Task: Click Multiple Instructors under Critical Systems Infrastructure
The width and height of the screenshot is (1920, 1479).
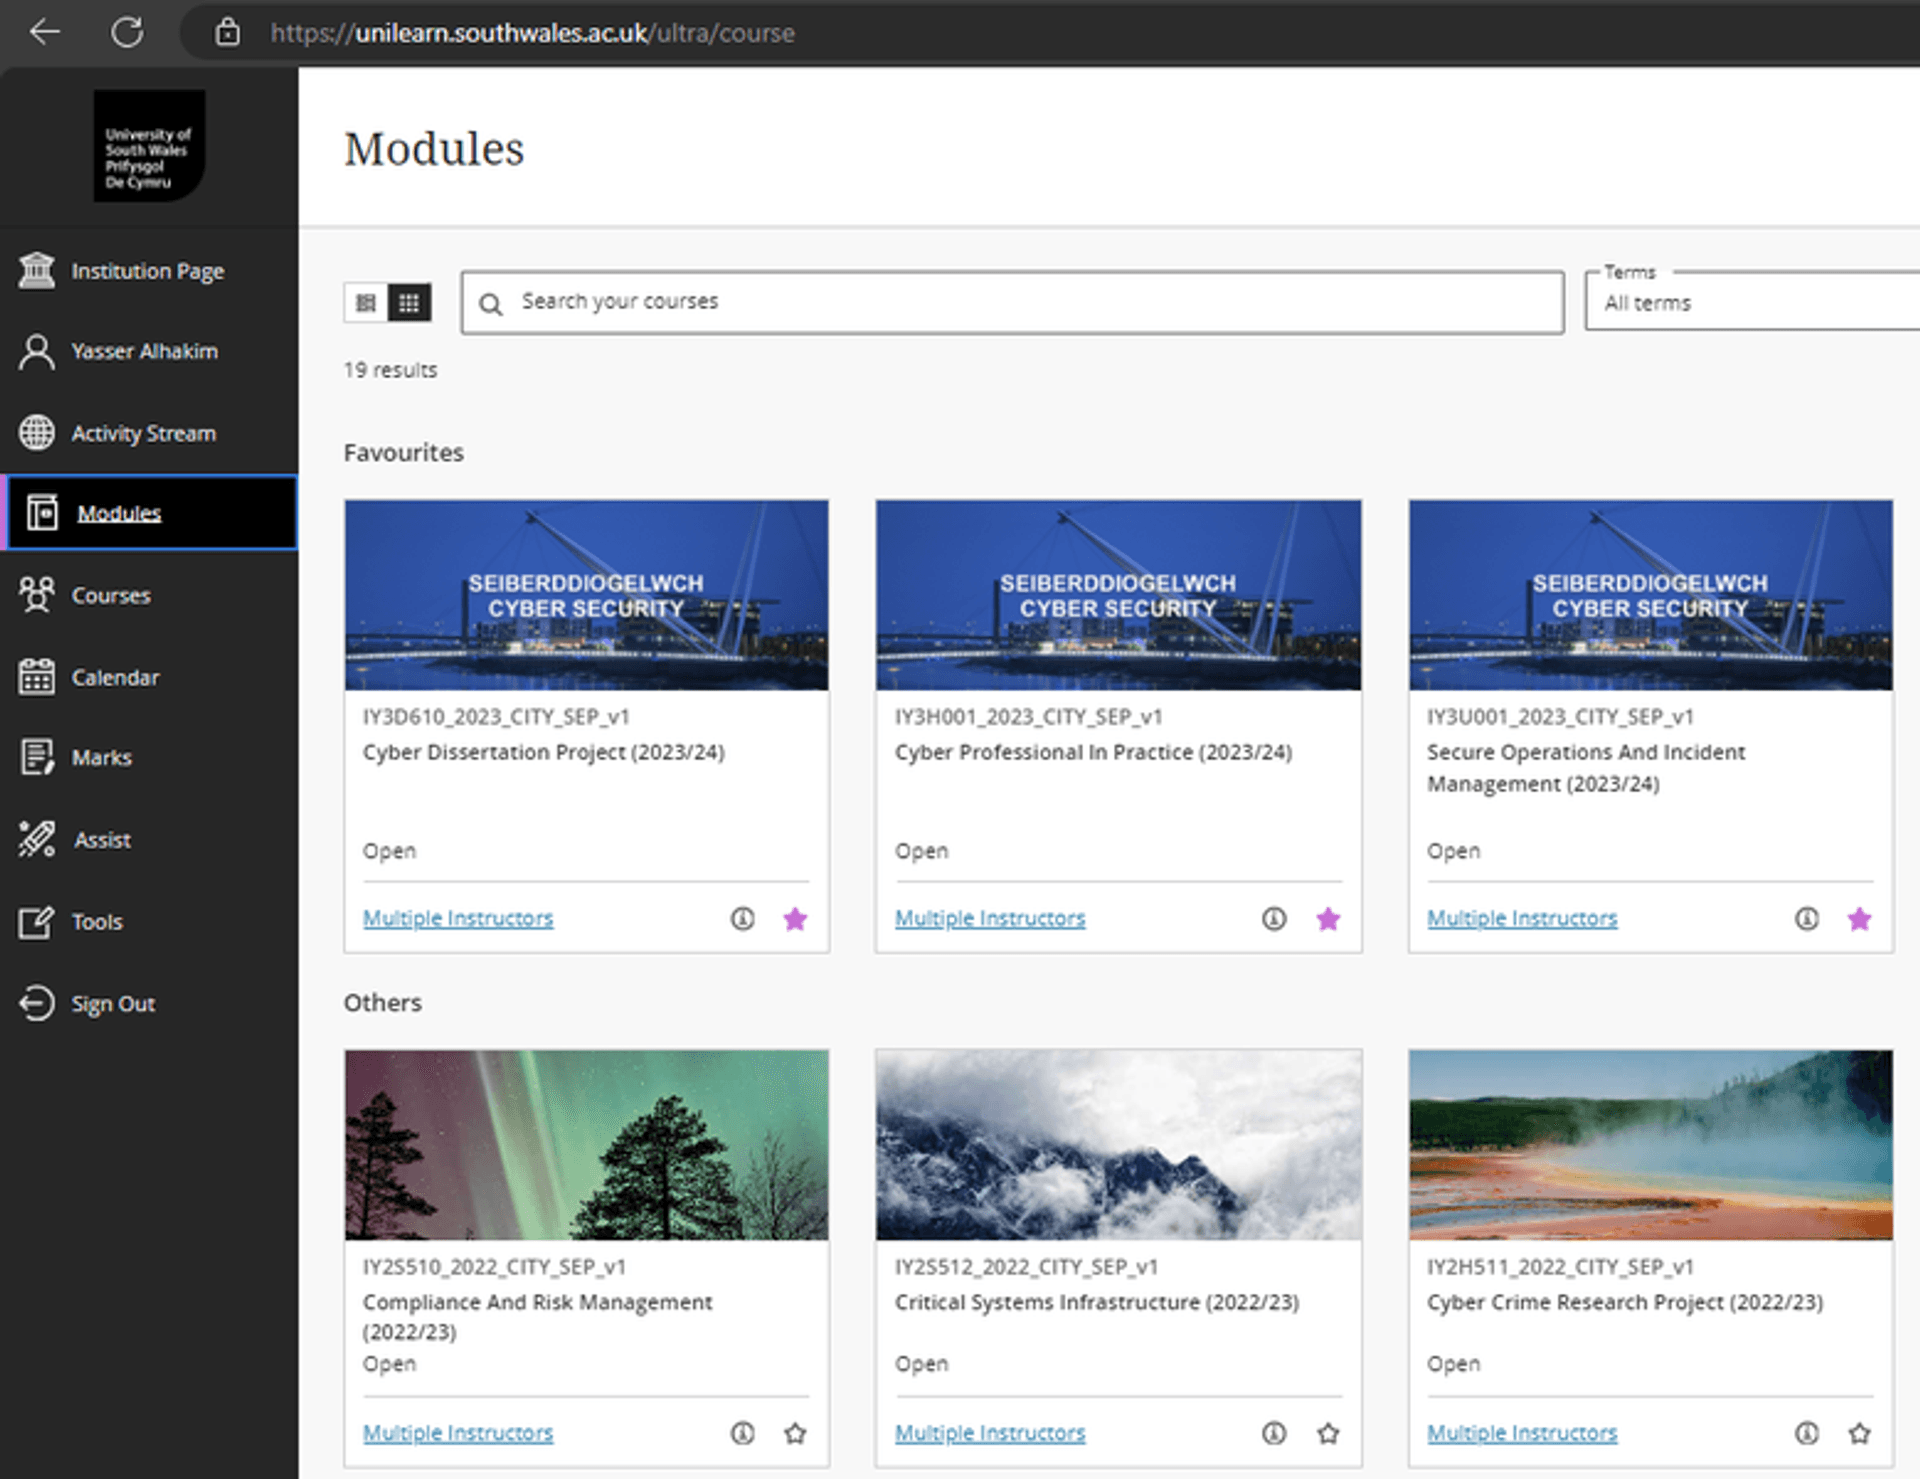Action: click(990, 1433)
